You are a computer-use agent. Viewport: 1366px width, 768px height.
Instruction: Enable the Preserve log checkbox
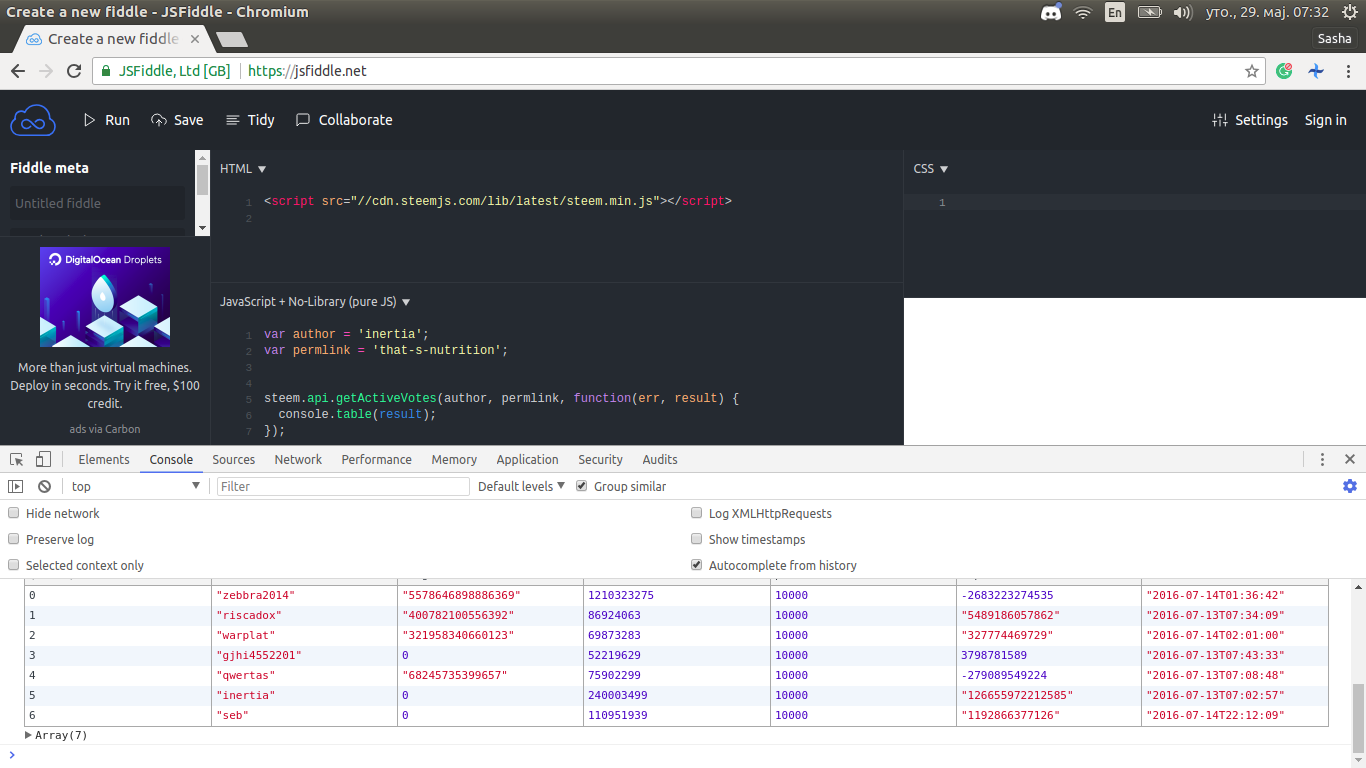[14, 539]
